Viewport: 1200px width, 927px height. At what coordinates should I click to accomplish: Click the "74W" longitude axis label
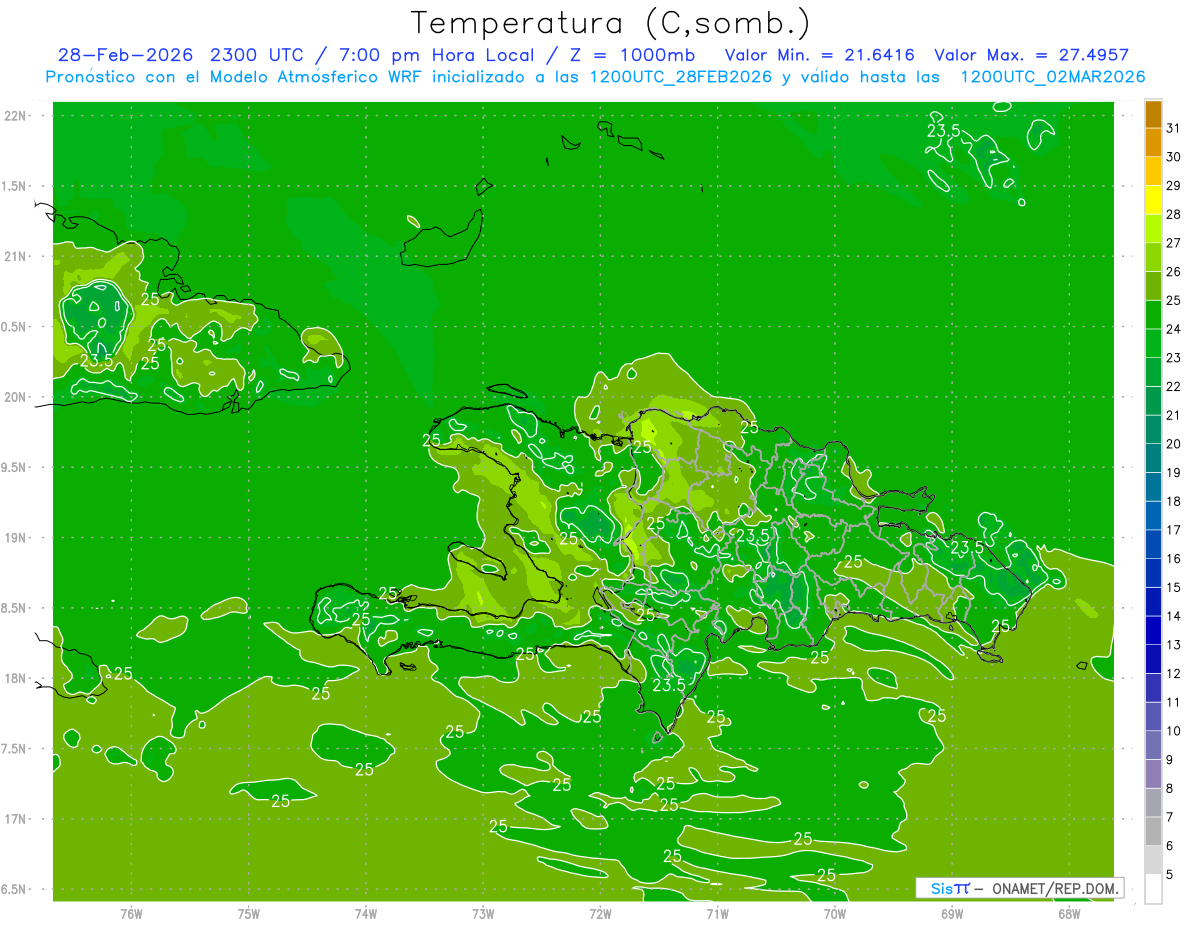pos(366,913)
